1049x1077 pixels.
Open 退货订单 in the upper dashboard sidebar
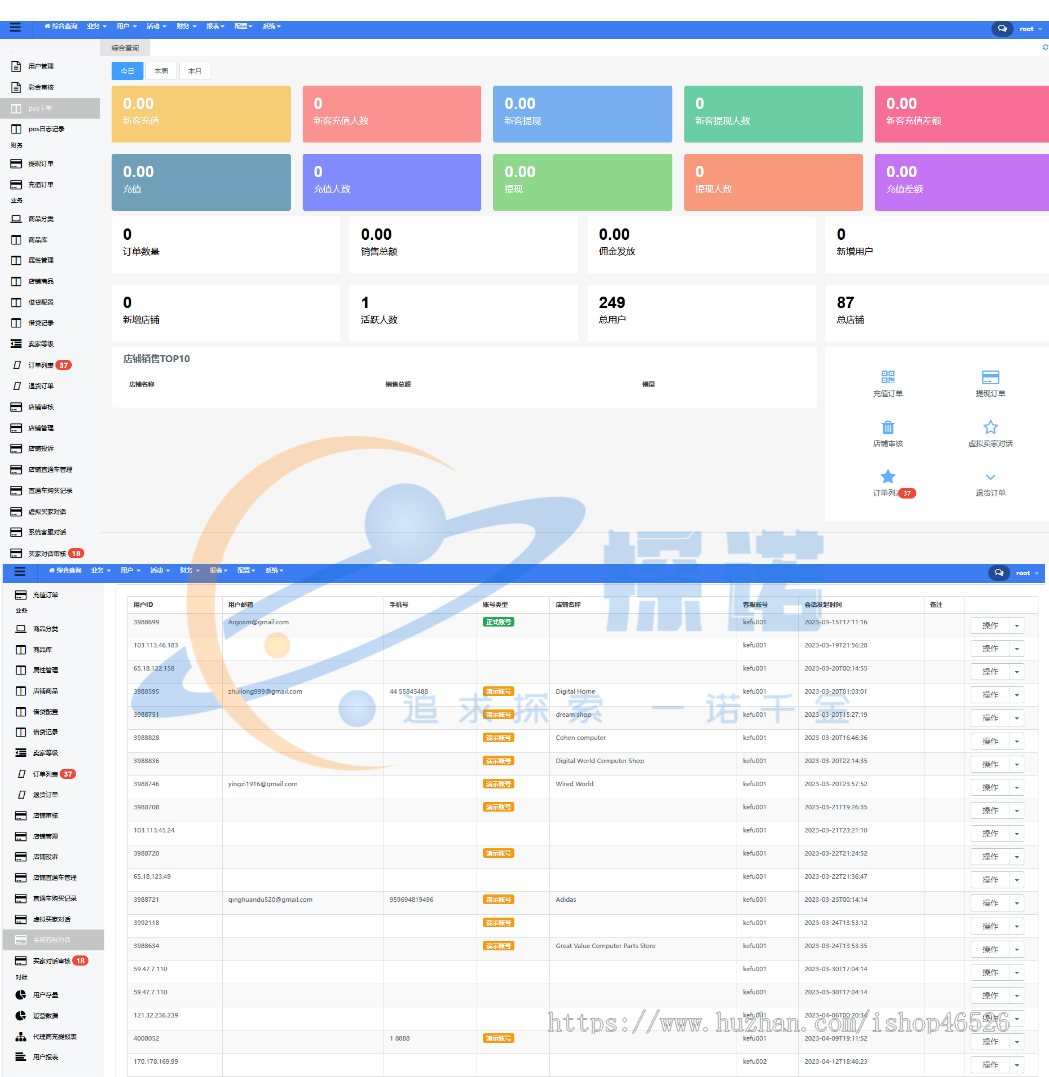[41, 386]
